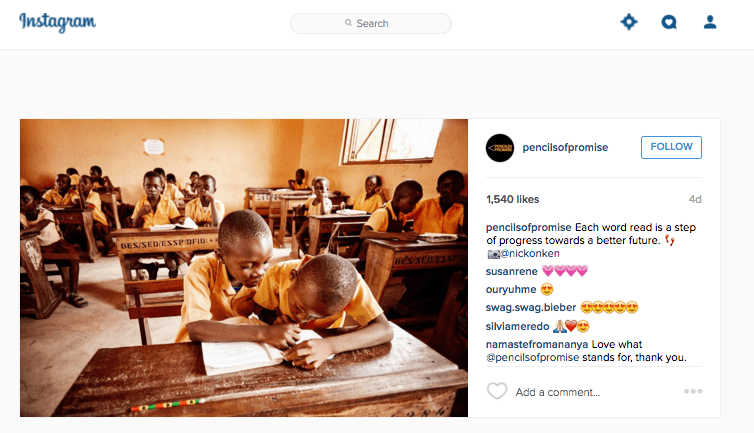Click the magnifier icon in the search bar
The image size is (754, 433).
[348, 23]
